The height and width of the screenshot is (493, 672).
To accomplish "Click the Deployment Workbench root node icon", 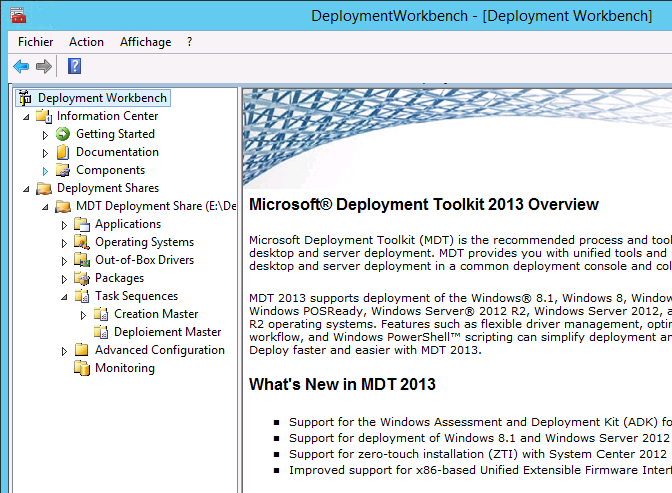I will tap(25, 98).
